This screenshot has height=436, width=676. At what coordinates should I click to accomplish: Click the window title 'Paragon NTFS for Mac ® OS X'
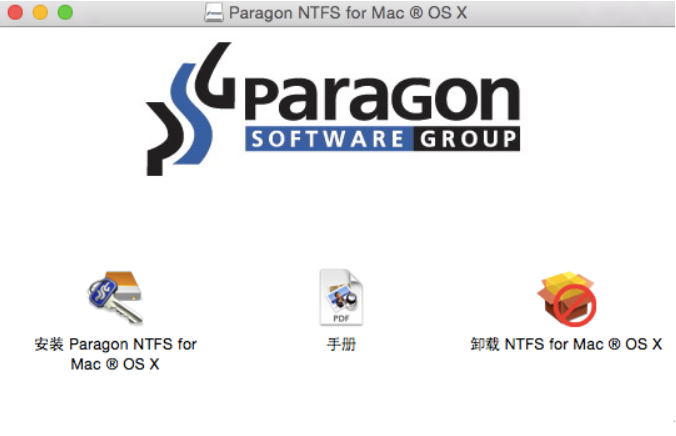[348, 13]
